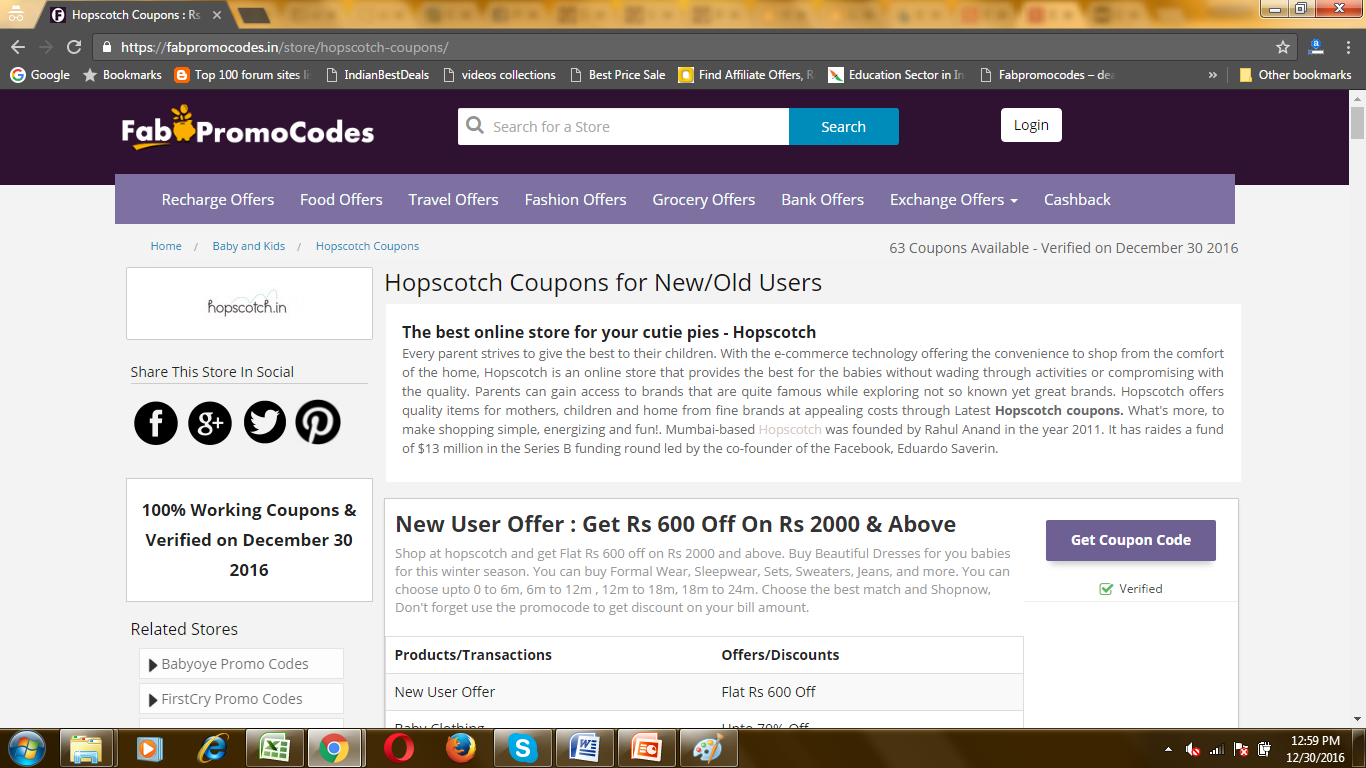
Task: Open Word from taskbar
Action: 584,748
